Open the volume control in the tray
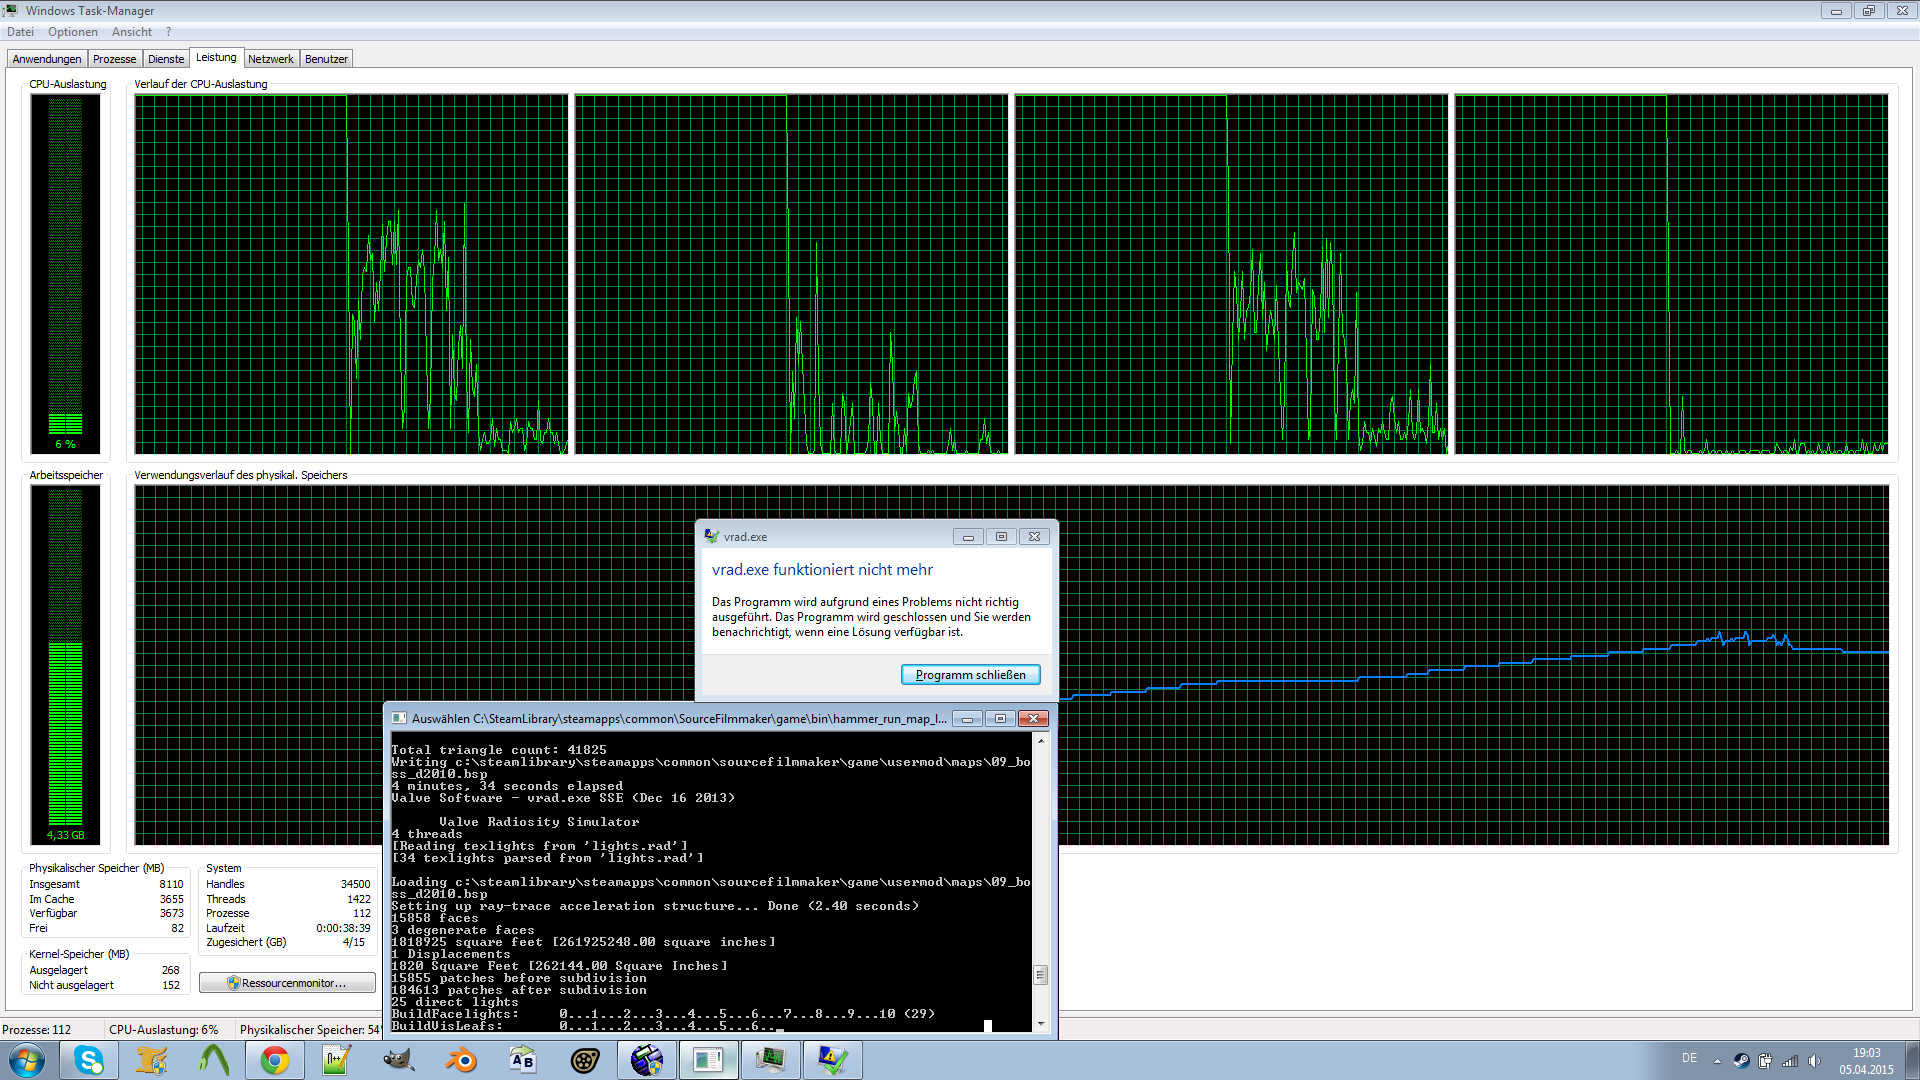This screenshot has height=1080, width=1920. click(1815, 1061)
